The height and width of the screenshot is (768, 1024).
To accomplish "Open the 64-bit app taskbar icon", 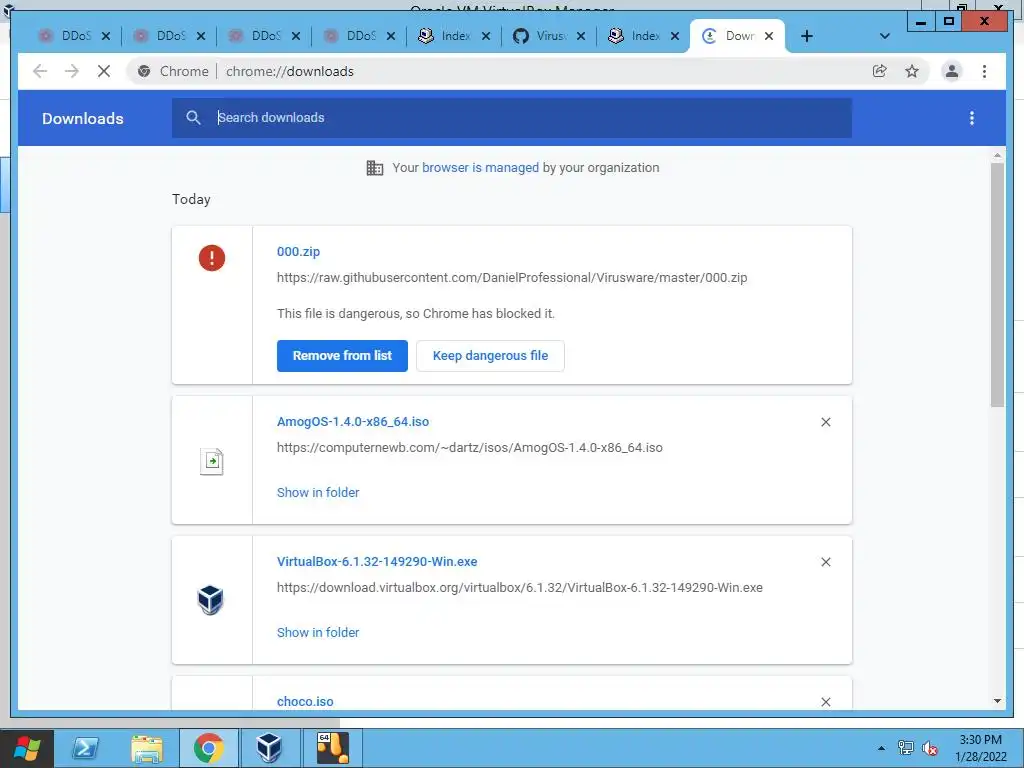I will [332, 748].
